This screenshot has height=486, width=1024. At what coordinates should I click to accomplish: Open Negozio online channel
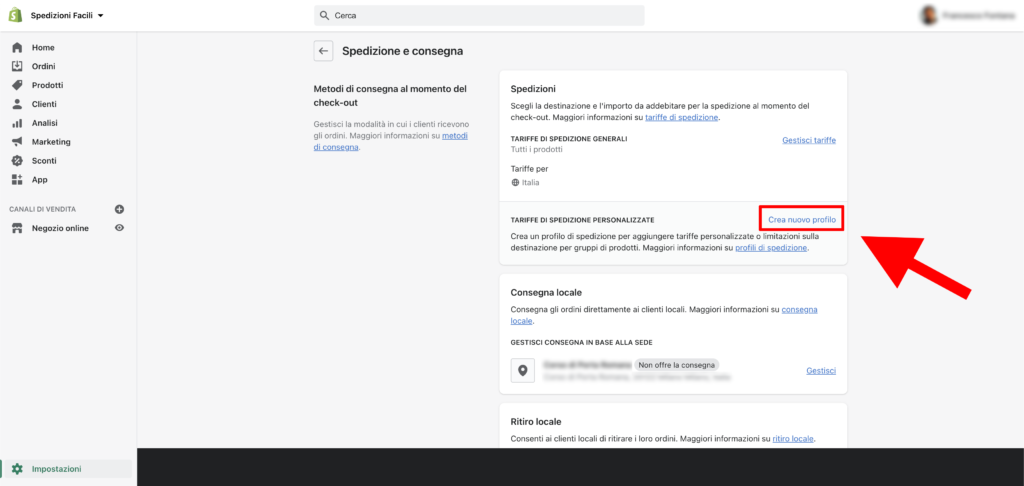pos(60,229)
